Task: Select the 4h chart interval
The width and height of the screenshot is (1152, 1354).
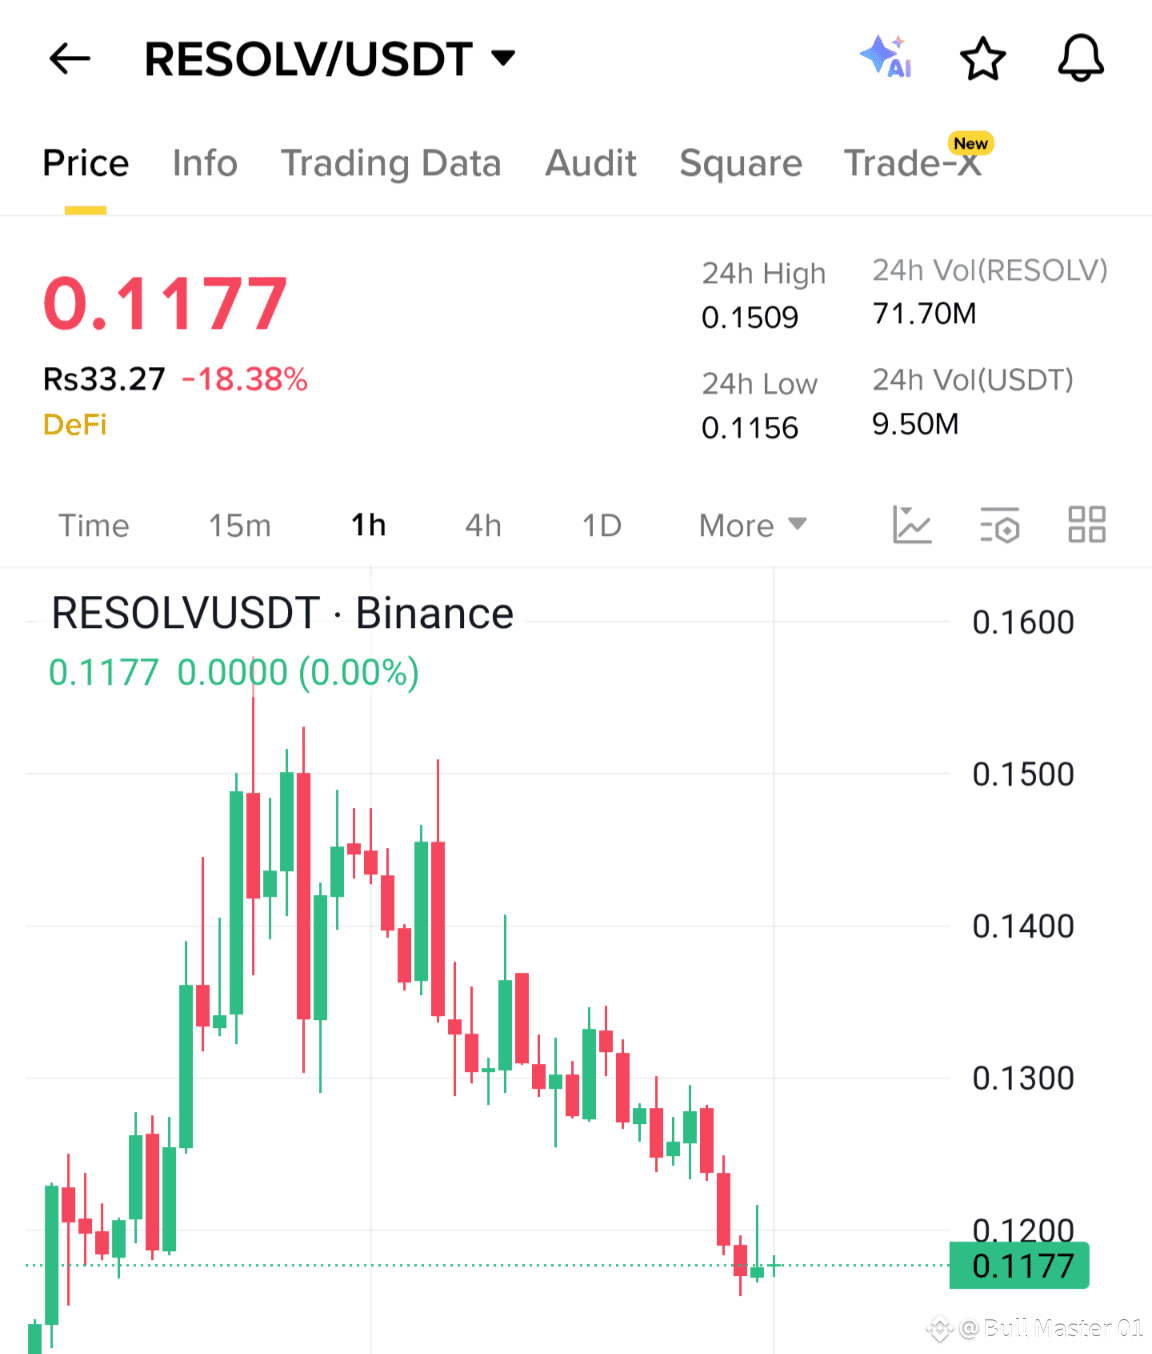Action: click(x=482, y=525)
